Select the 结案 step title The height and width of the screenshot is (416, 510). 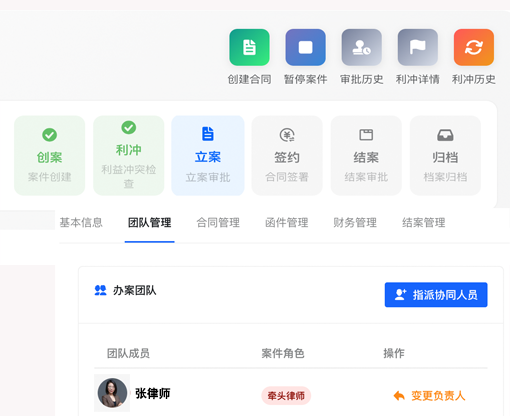click(x=366, y=157)
